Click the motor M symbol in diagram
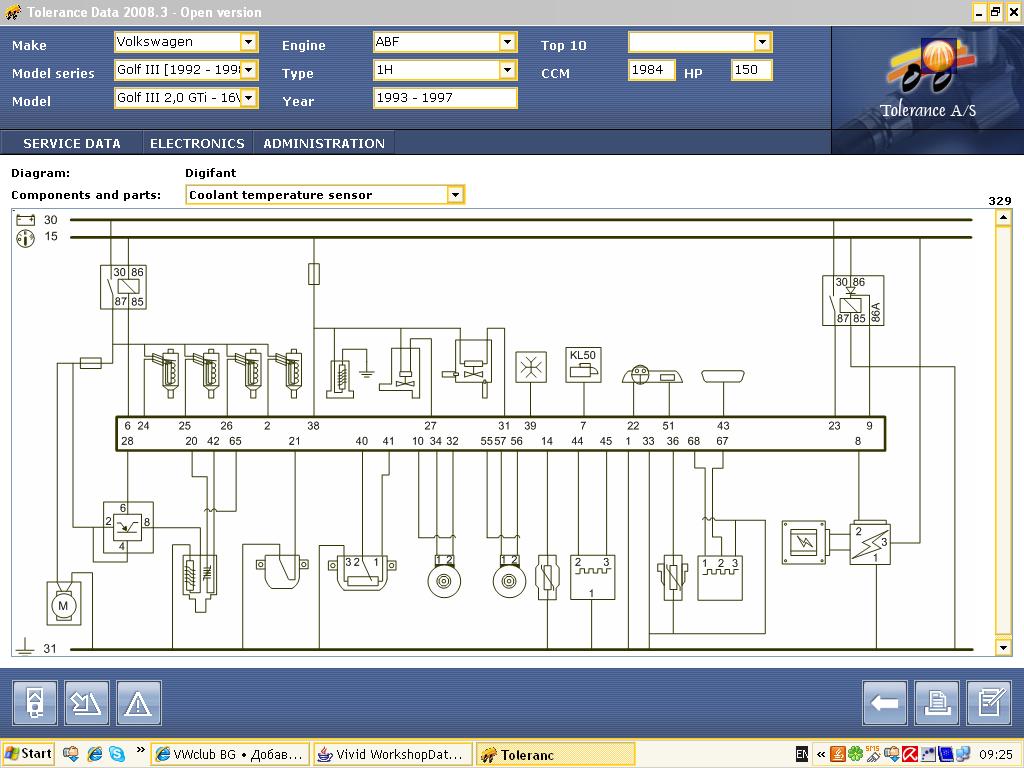The width and height of the screenshot is (1024, 768). [63, 605]
